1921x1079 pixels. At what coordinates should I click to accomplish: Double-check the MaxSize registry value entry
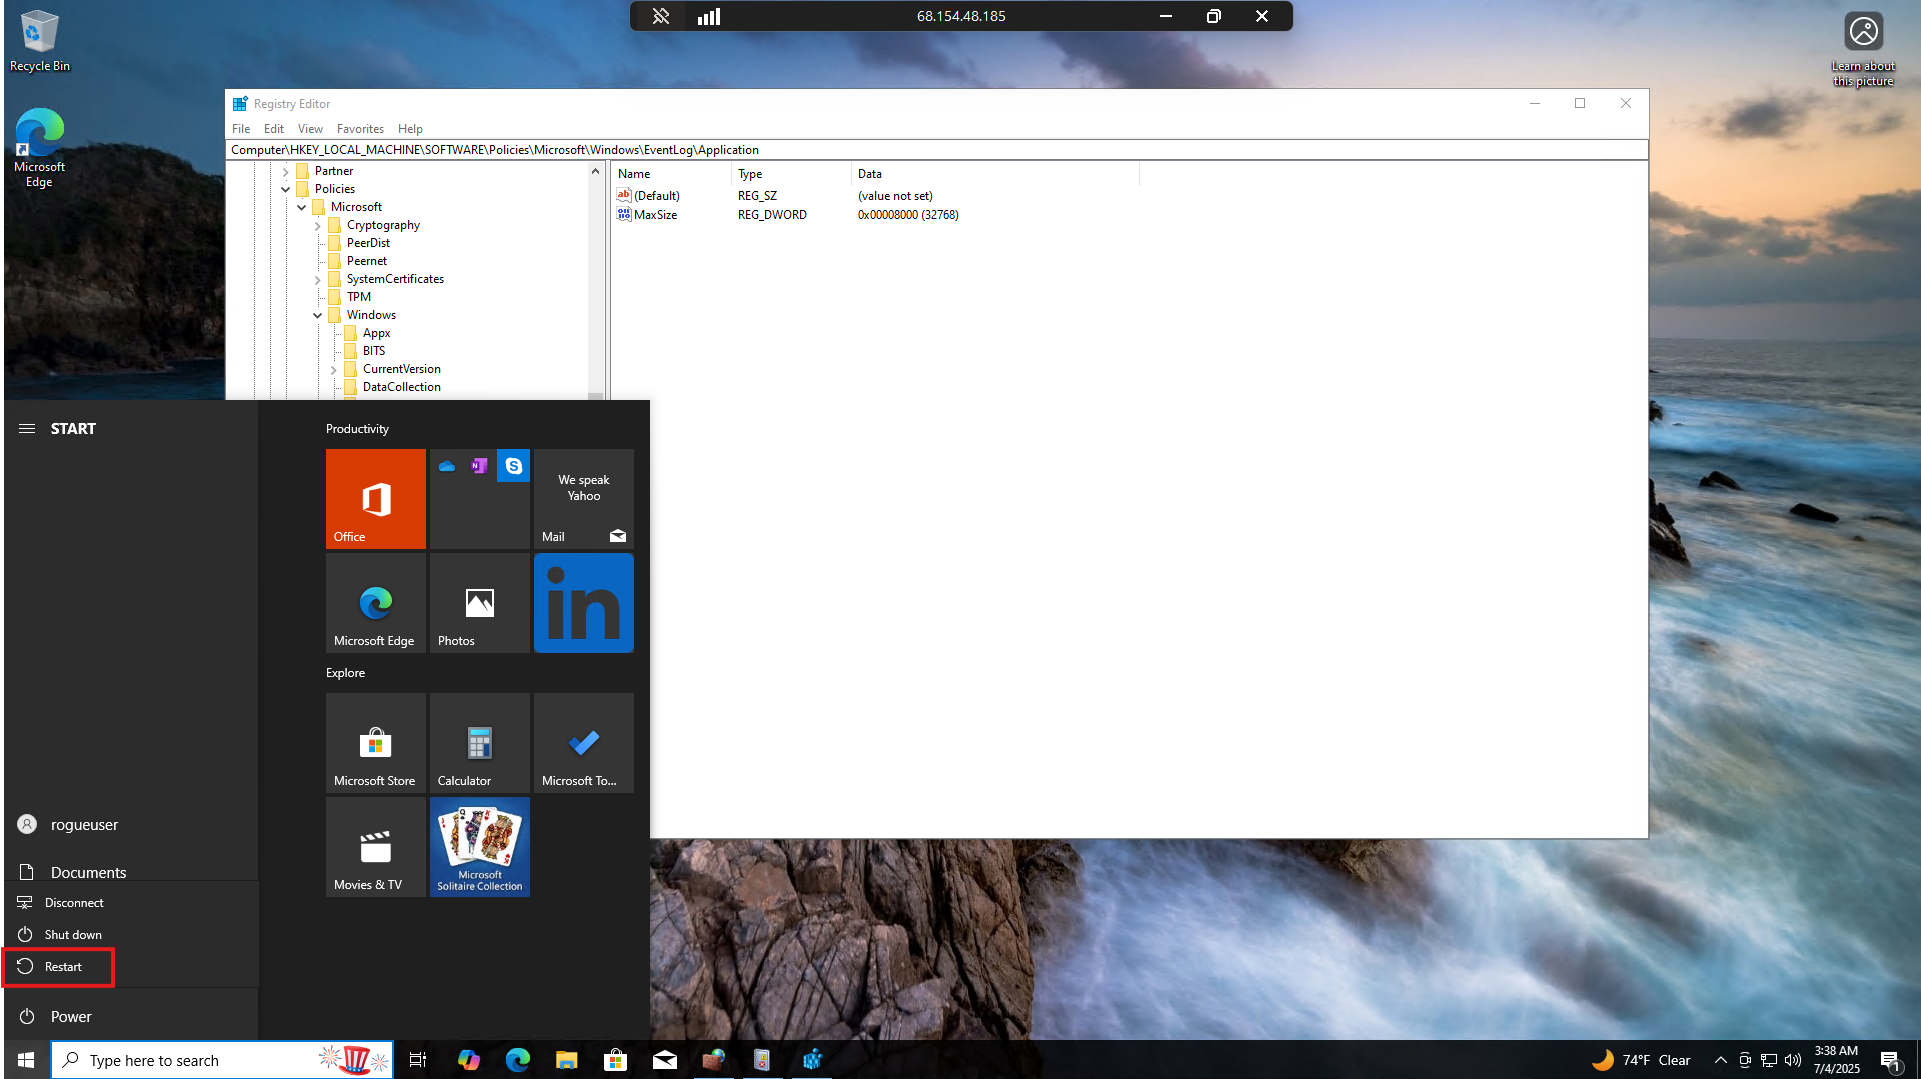click(655, 215)
